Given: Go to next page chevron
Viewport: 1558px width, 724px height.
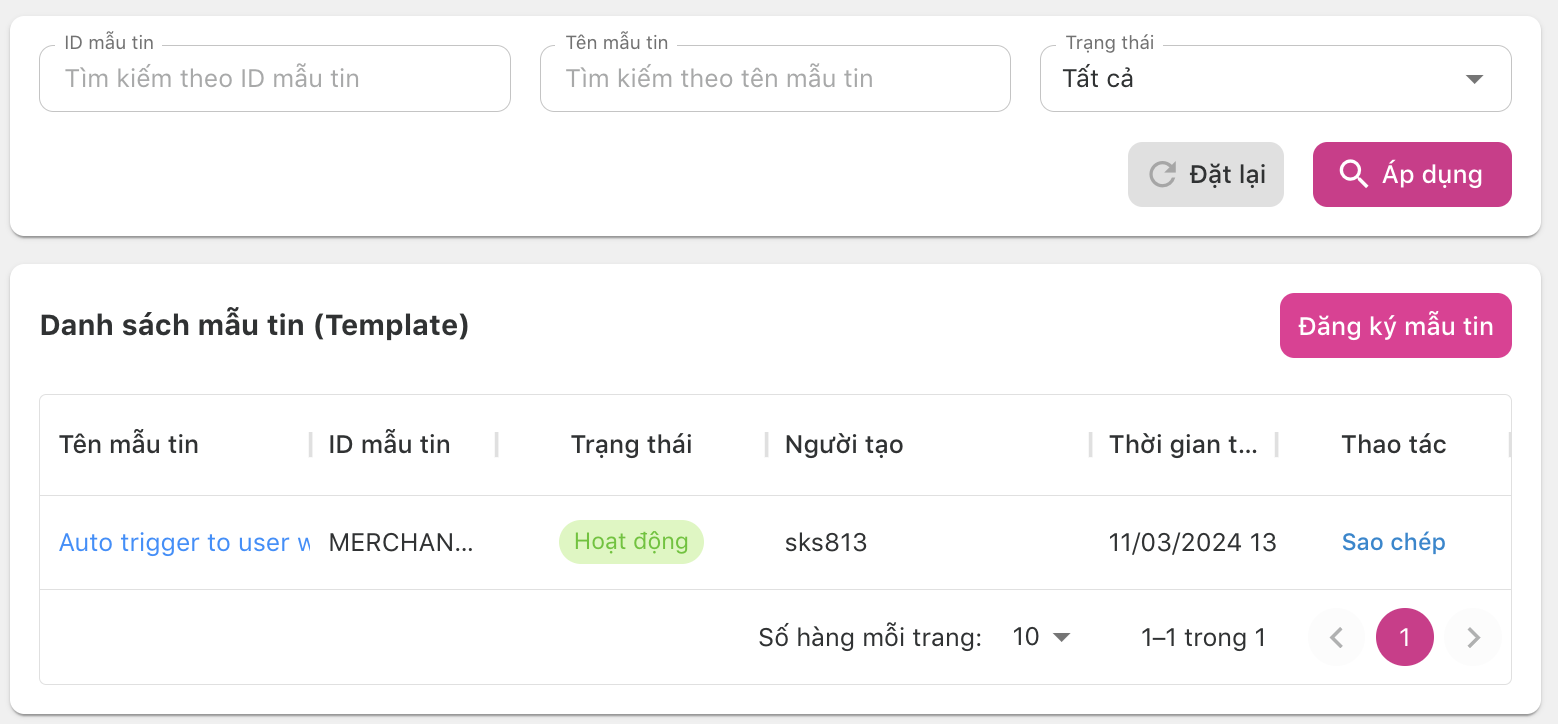Looking at the screenshot, I should (x=1473, y=637).
